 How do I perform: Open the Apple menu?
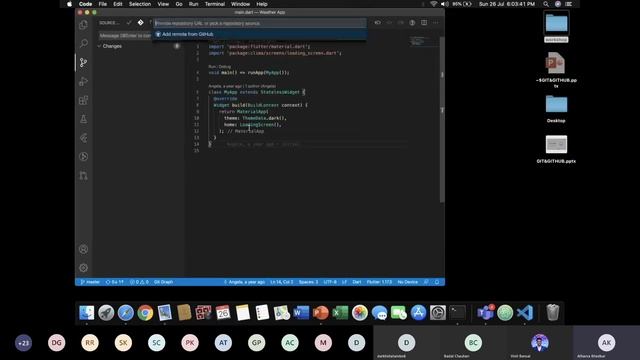point(69,4)
